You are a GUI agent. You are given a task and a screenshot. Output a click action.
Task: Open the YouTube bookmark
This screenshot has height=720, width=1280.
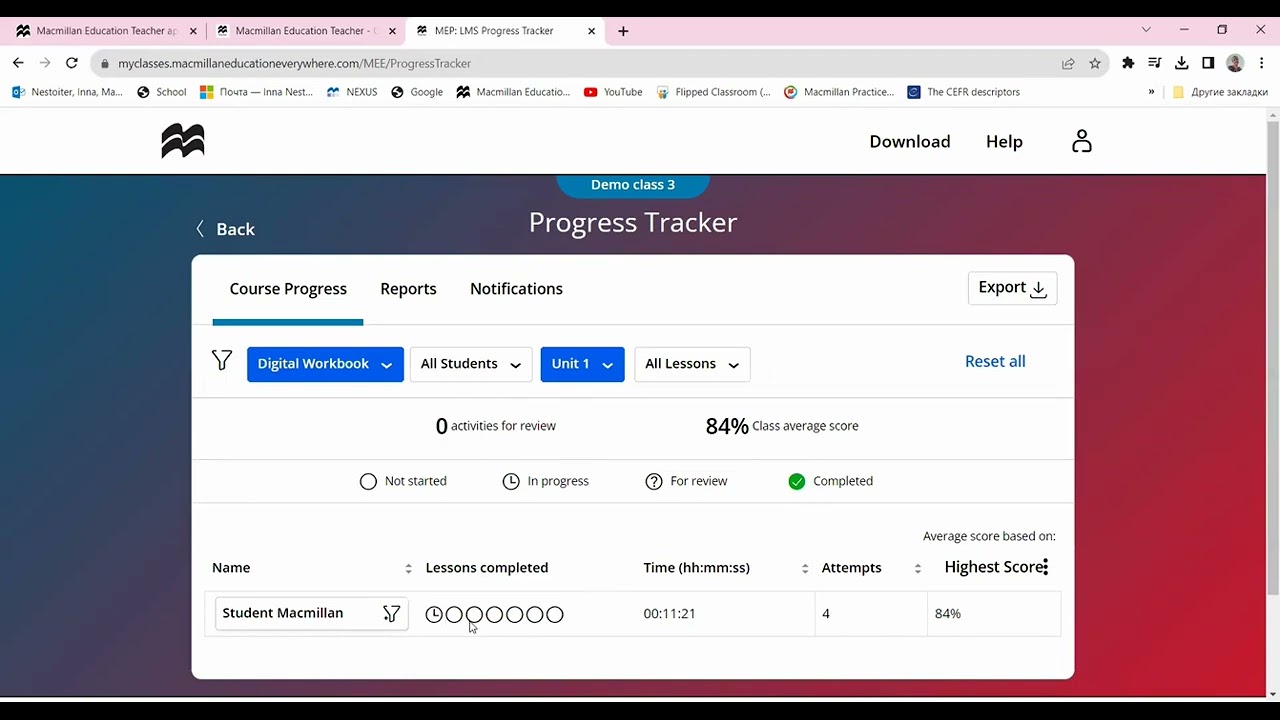pyautogui.click(x=613, y=92)
